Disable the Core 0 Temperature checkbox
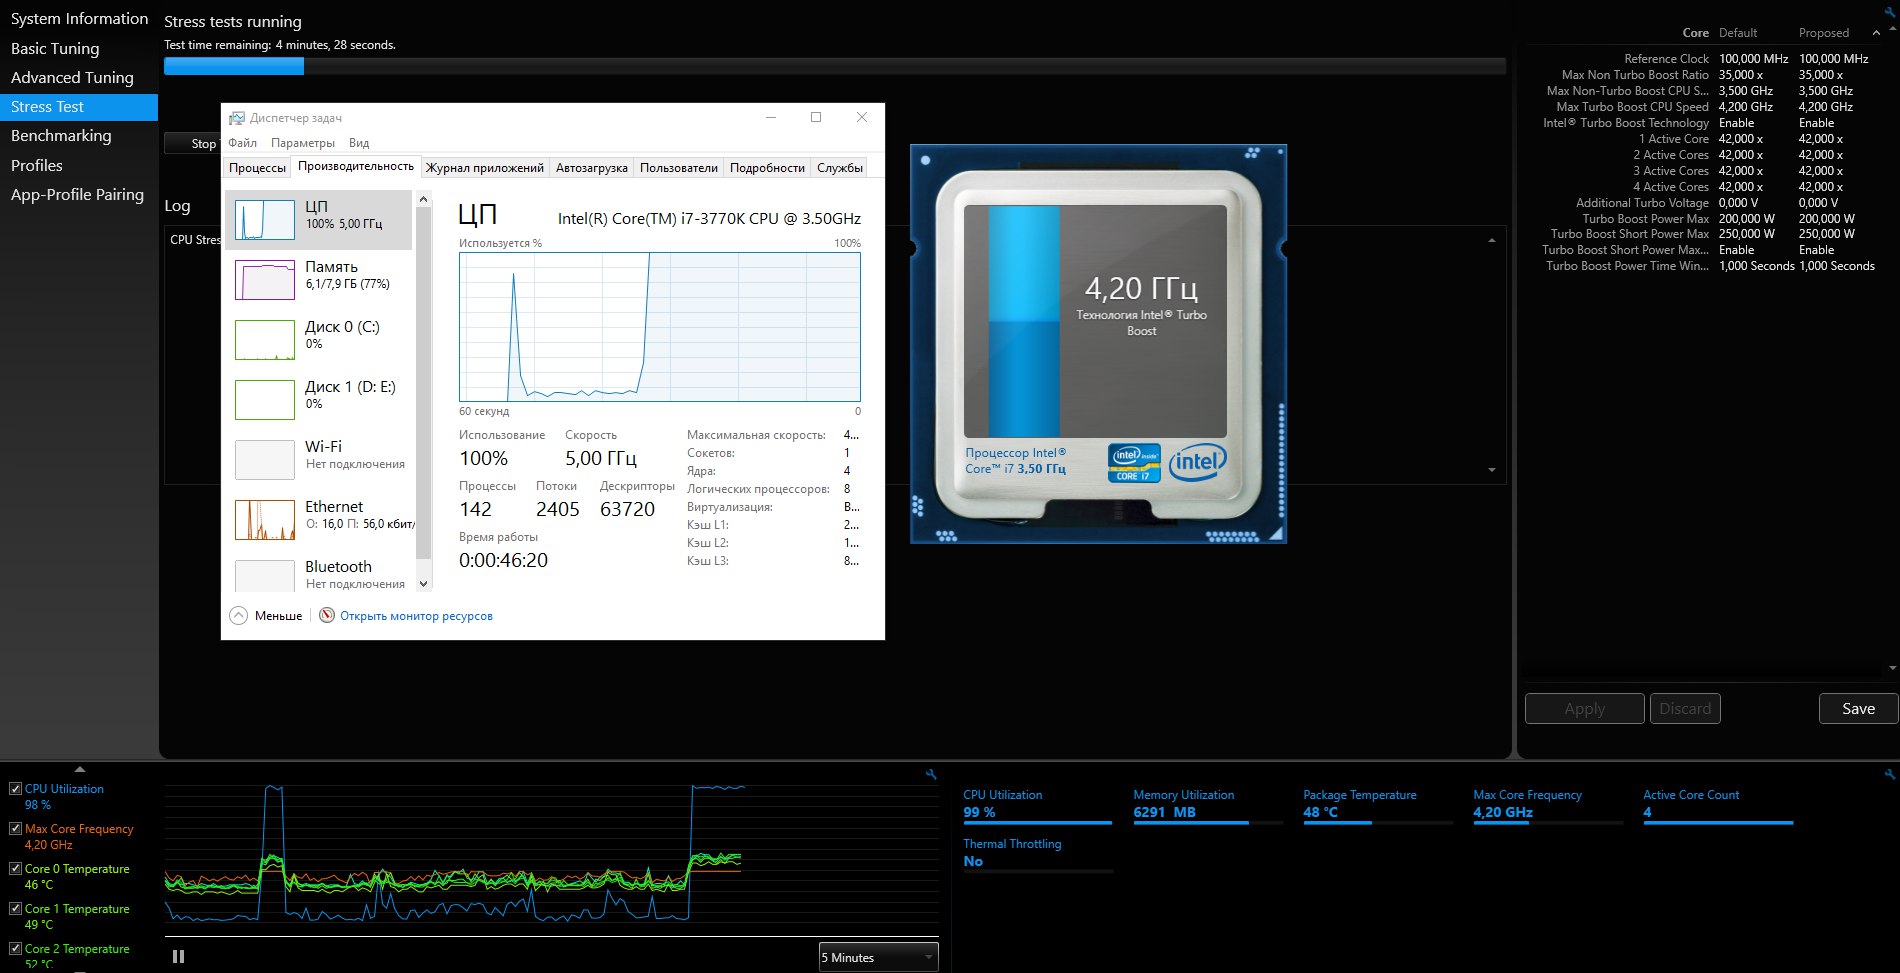Viewport: 1900px width, 973px height. click(x=15, y=868)
